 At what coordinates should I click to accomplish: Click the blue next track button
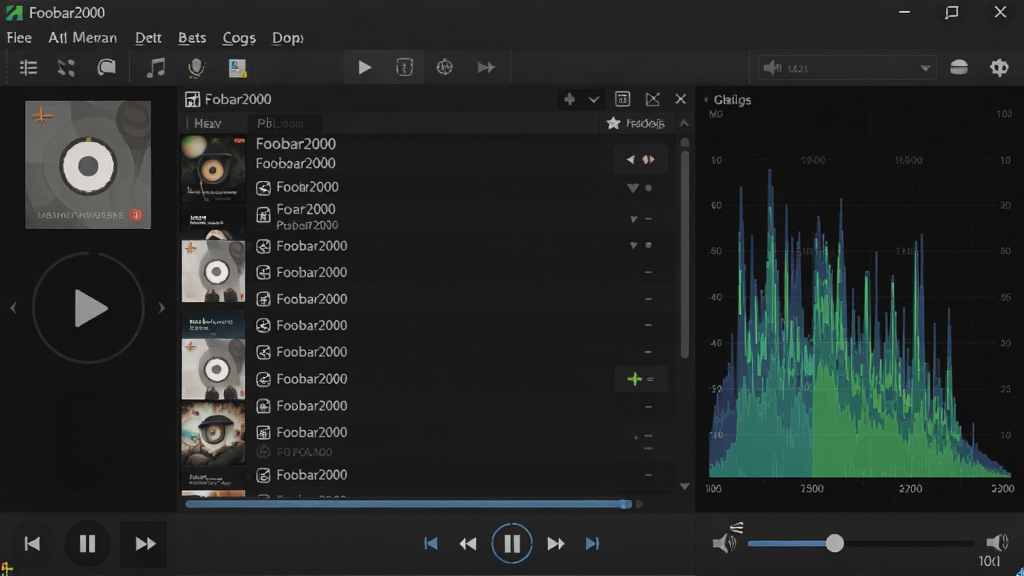click(592, 543)
